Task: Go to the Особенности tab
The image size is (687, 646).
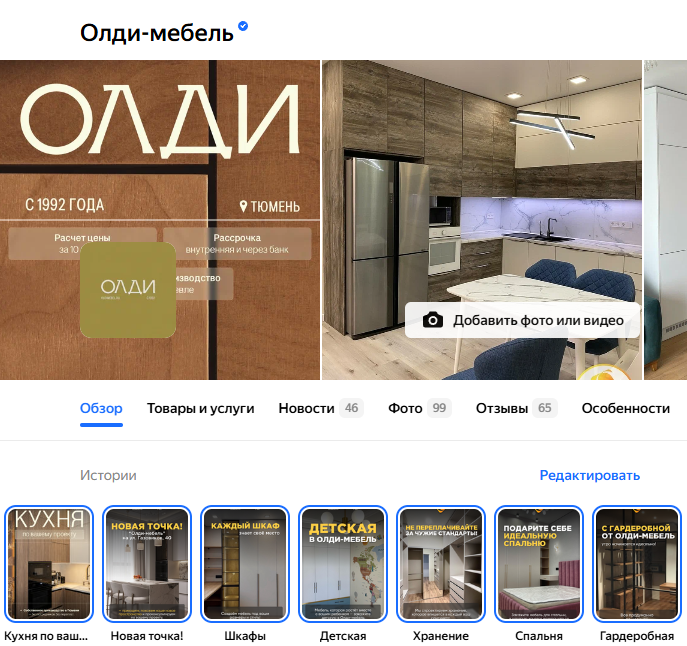Action: tap(626, 408)
